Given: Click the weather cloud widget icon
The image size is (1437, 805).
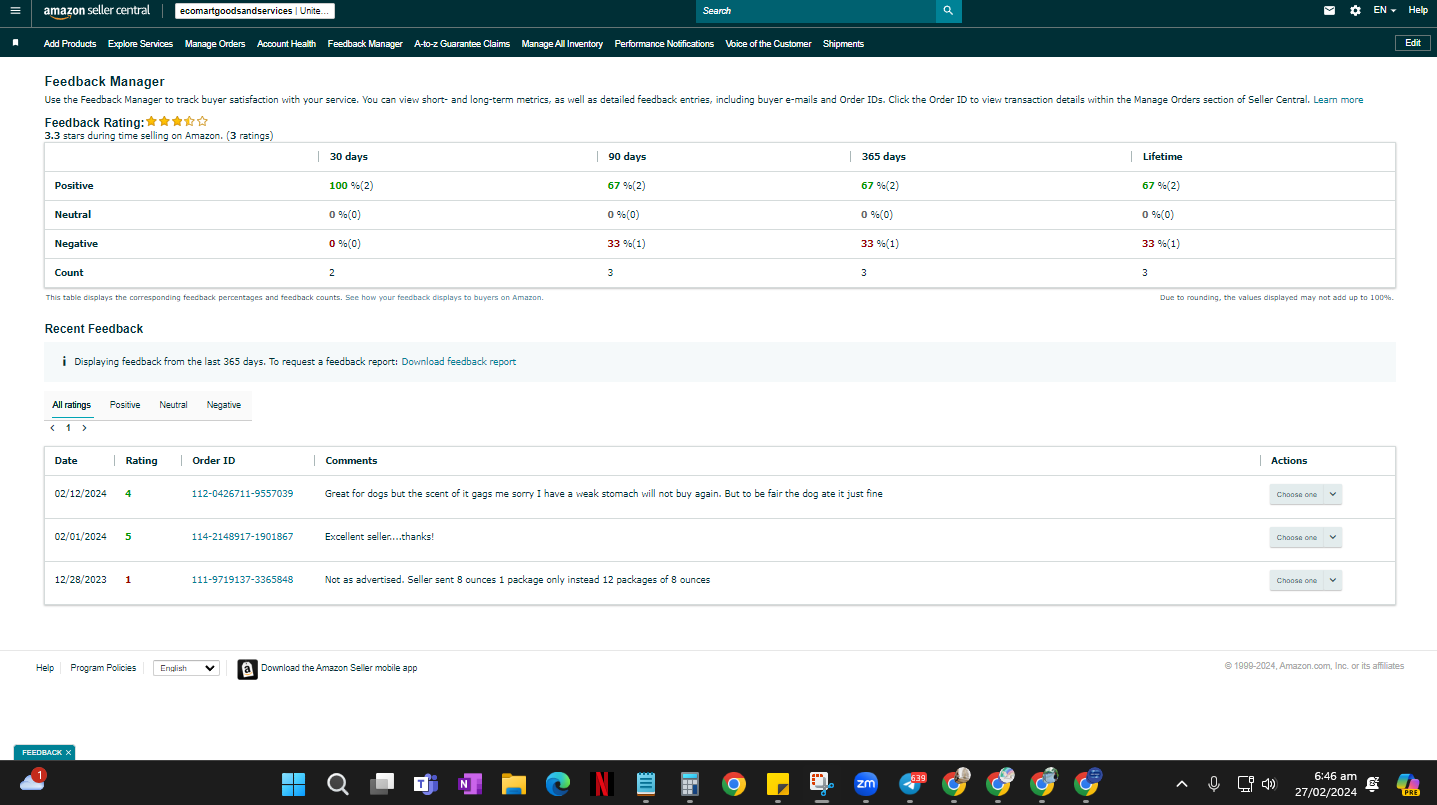Looking at the screenshot, I should click(x=32, y=782).
